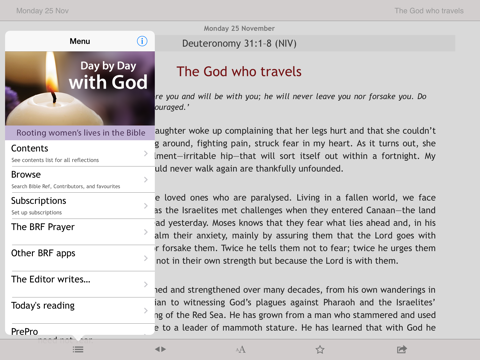Tap the Day by Day with God banner image
The width and height of the screenshot is (480, 360).
(x=80, y=88)
